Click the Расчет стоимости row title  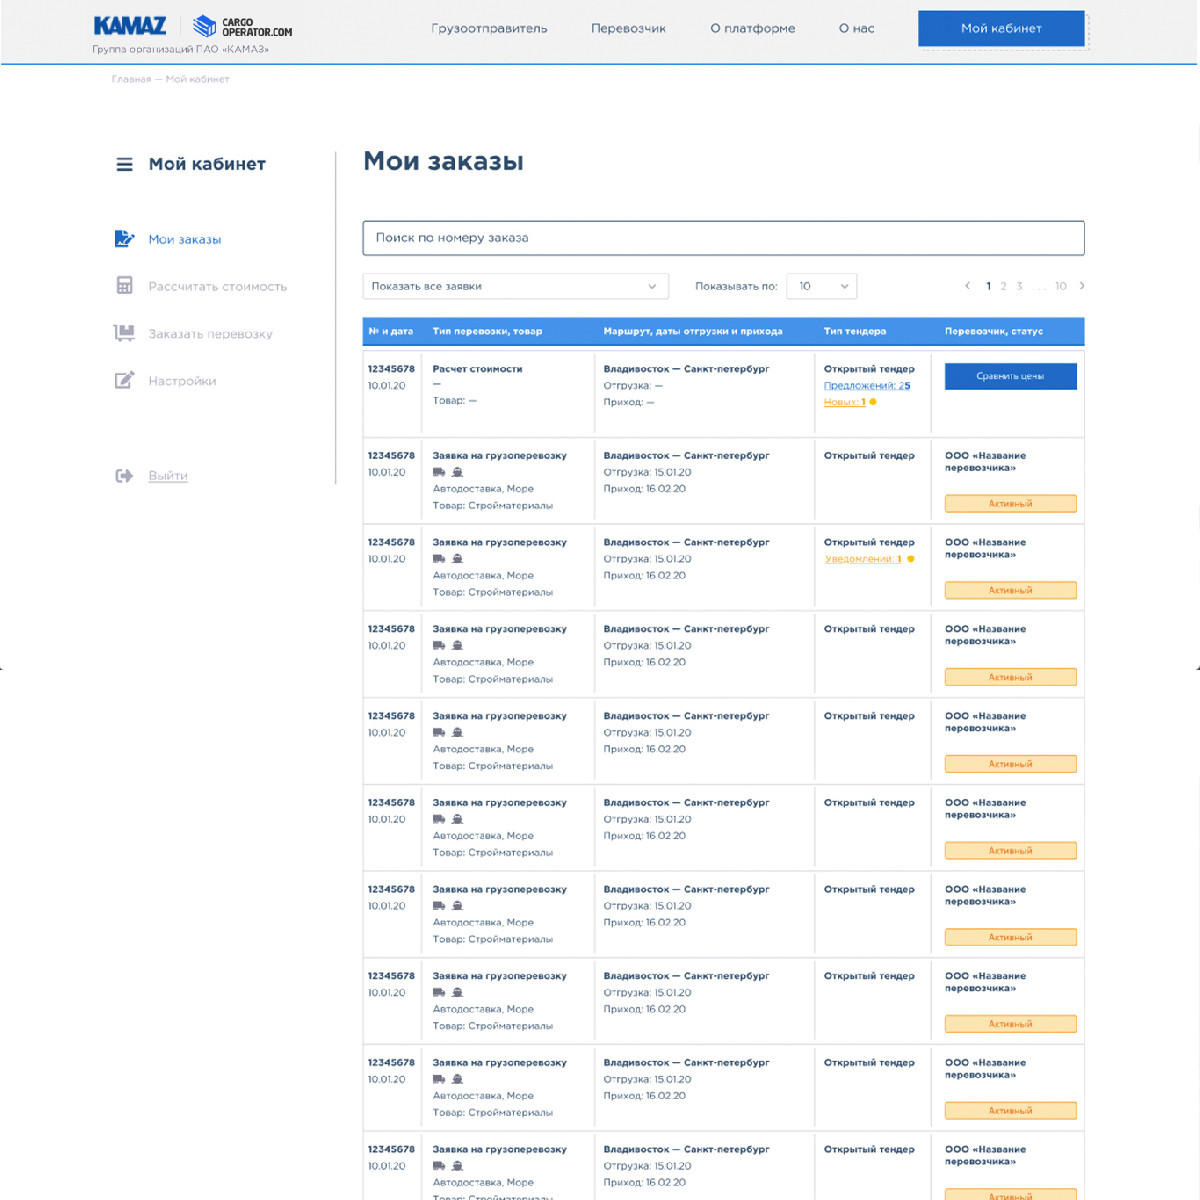[477, 369]
